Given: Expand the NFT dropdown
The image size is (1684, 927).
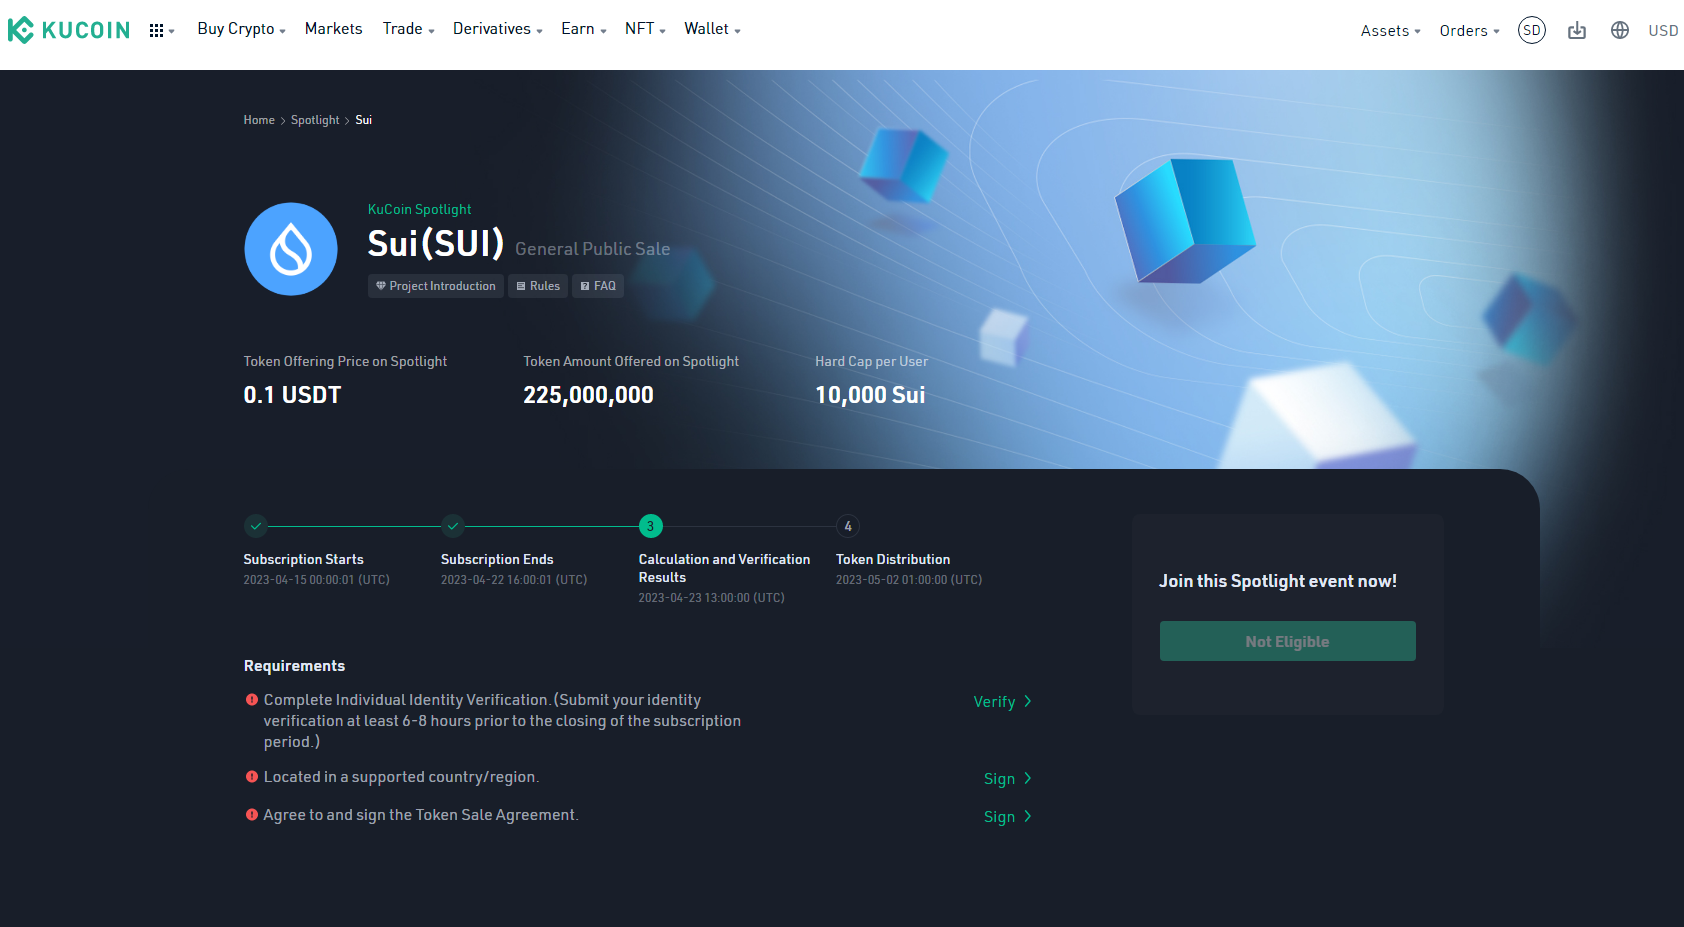Looking at the screenshot, I should tap(645, 29).
